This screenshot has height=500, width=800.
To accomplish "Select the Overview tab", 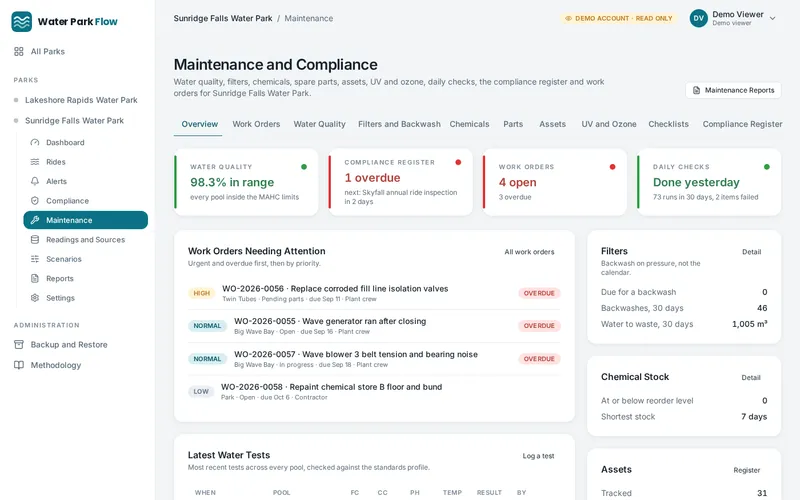I will [x=199, y=124].
